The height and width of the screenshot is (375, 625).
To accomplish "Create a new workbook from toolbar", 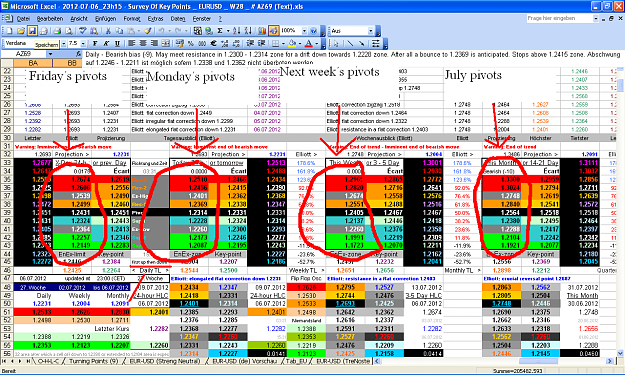I will point(9,31).
